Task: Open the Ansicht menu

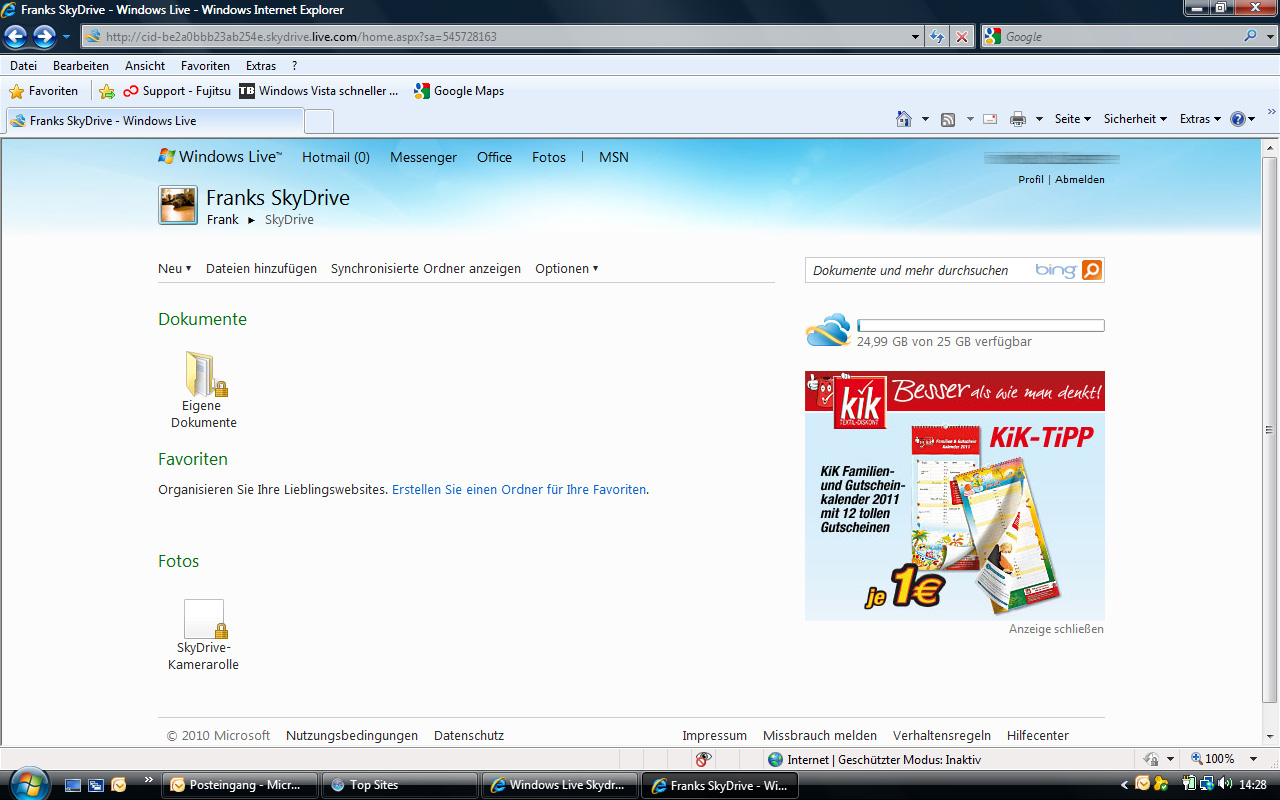Action: (x=145, y=66)
